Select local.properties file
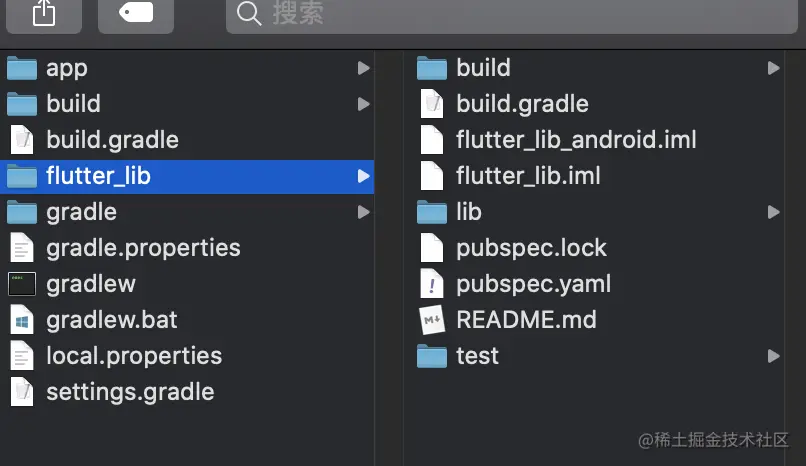This screenshot has height=466, width=806. click(x=134, y=356)
